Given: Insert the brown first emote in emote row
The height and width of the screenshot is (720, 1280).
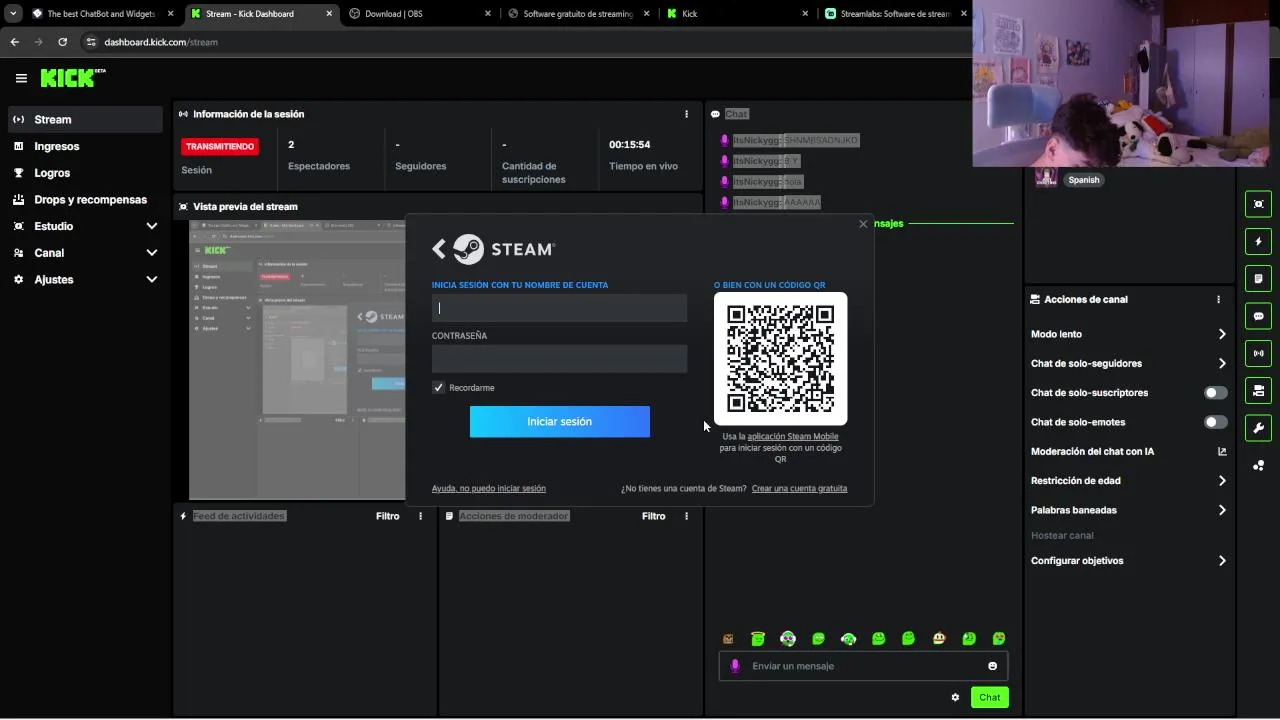Looking at the screenshot, I should 728,638.
